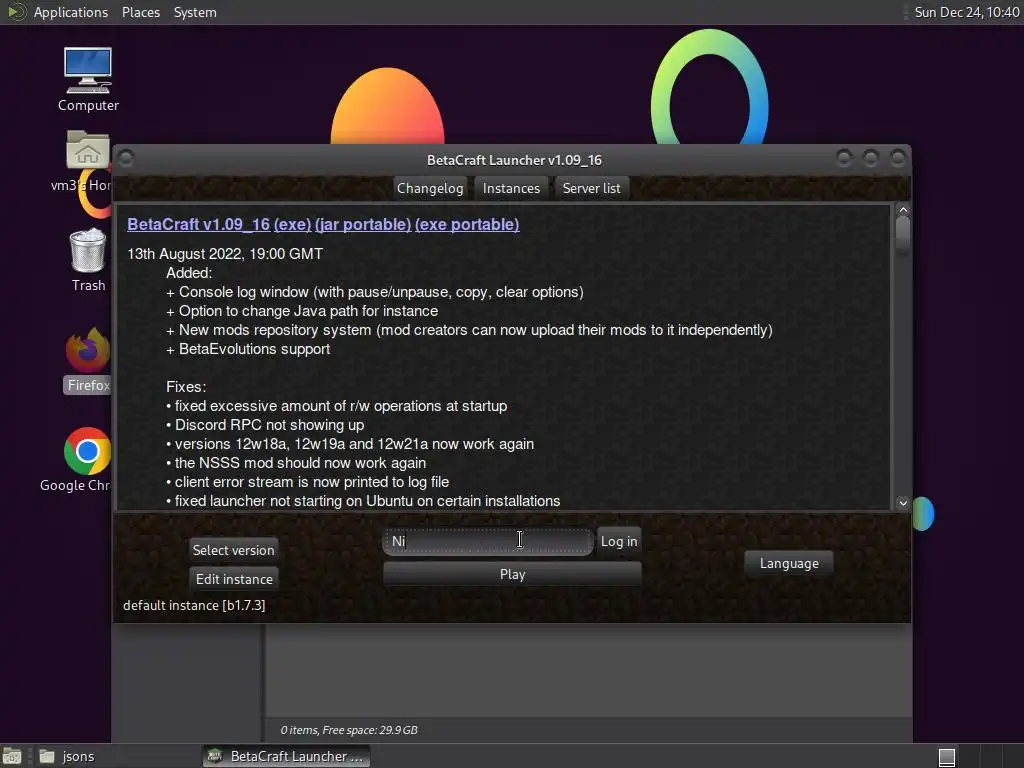Click the 'BetaEvolutions support' changelog line
This screenshot has width=1024, height=768.
[x=248, y=349]
